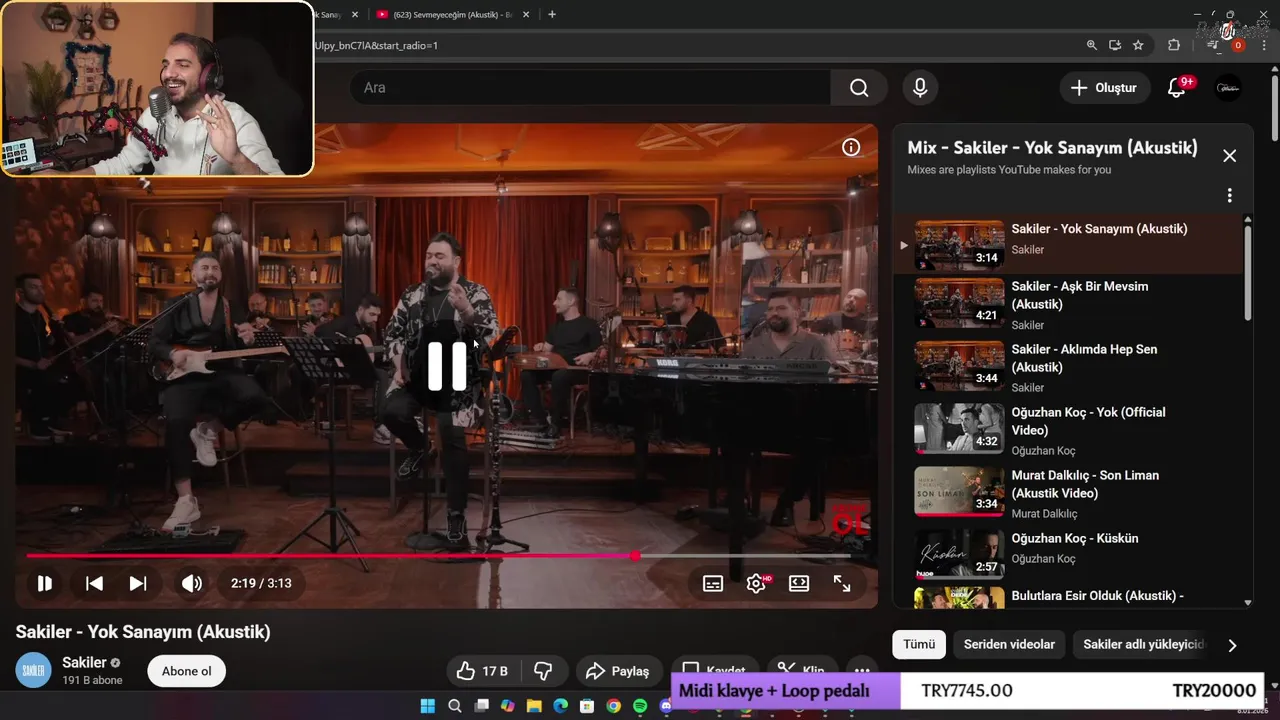The image size is (1280, 720).
Task: Open Windows Start menu
Action: tap(427, 706)
